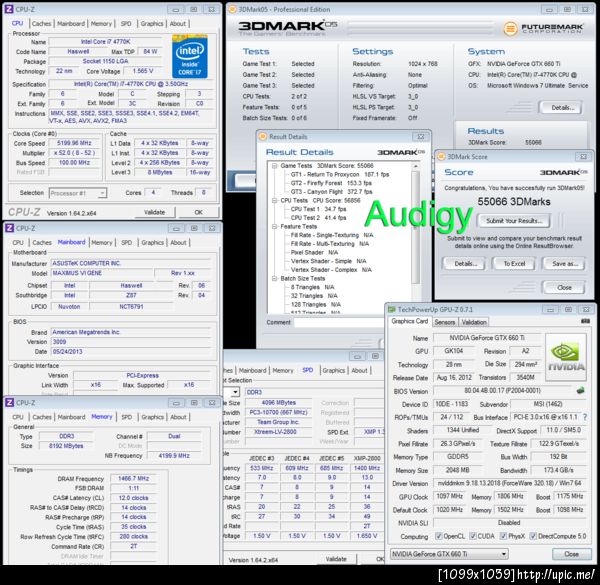
Task: Click Validate in the SPD CPU-Z window
Action: 336,559
